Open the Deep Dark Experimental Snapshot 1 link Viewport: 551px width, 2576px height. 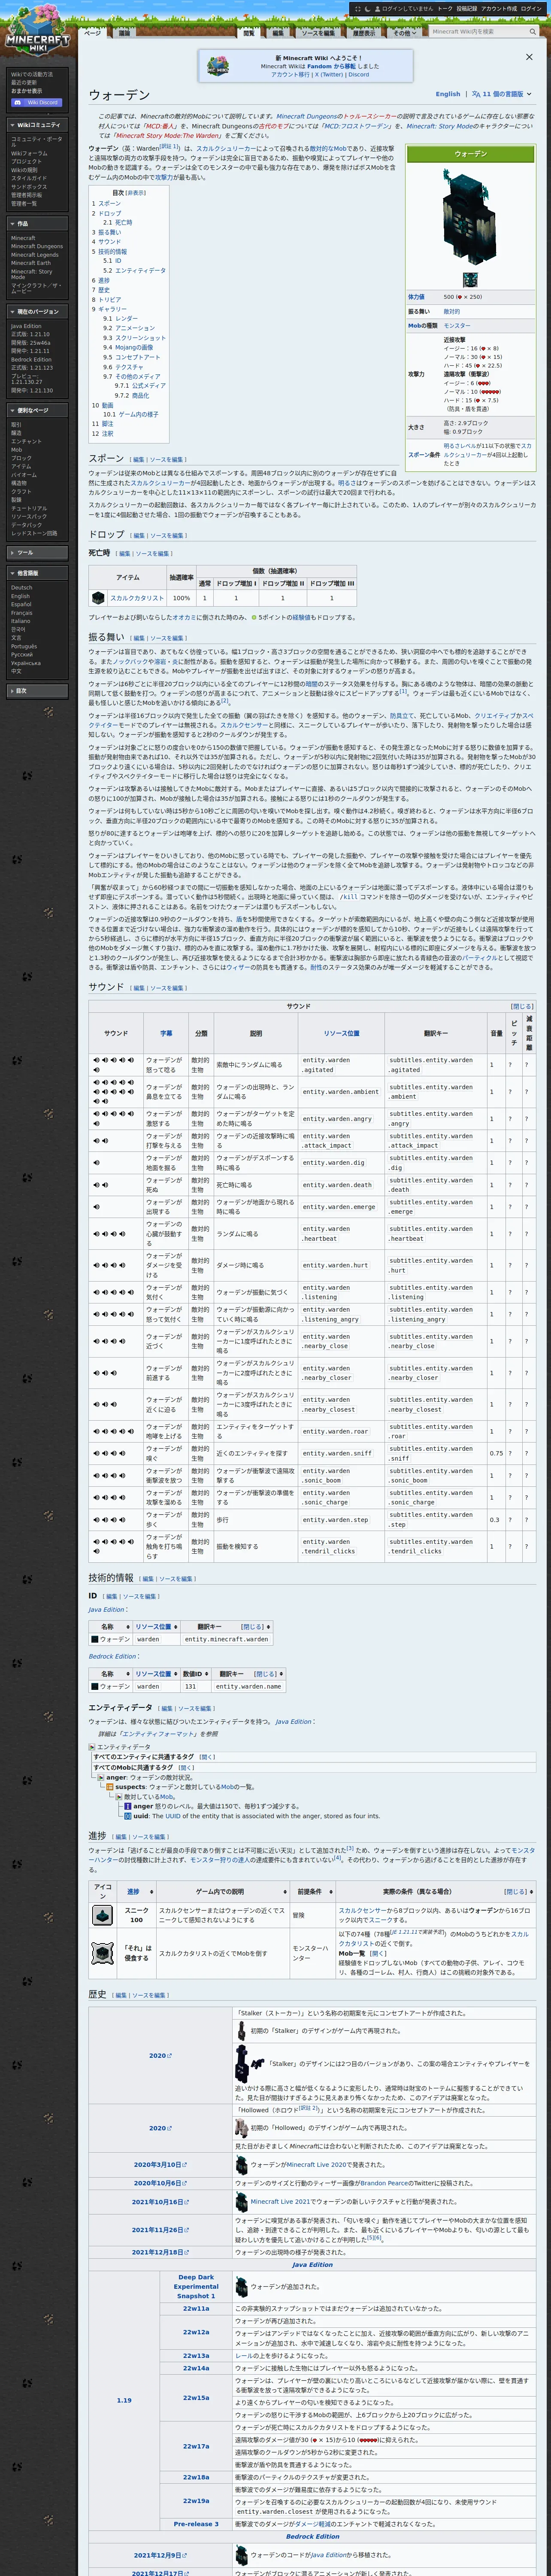(196, 2287)
